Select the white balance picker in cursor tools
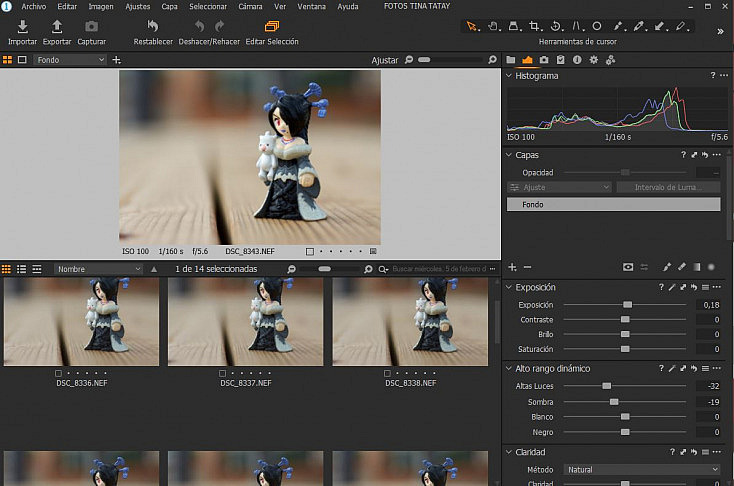Image resolution: width=734 pixels, height=486 pixels. click(x=639, y=26)
